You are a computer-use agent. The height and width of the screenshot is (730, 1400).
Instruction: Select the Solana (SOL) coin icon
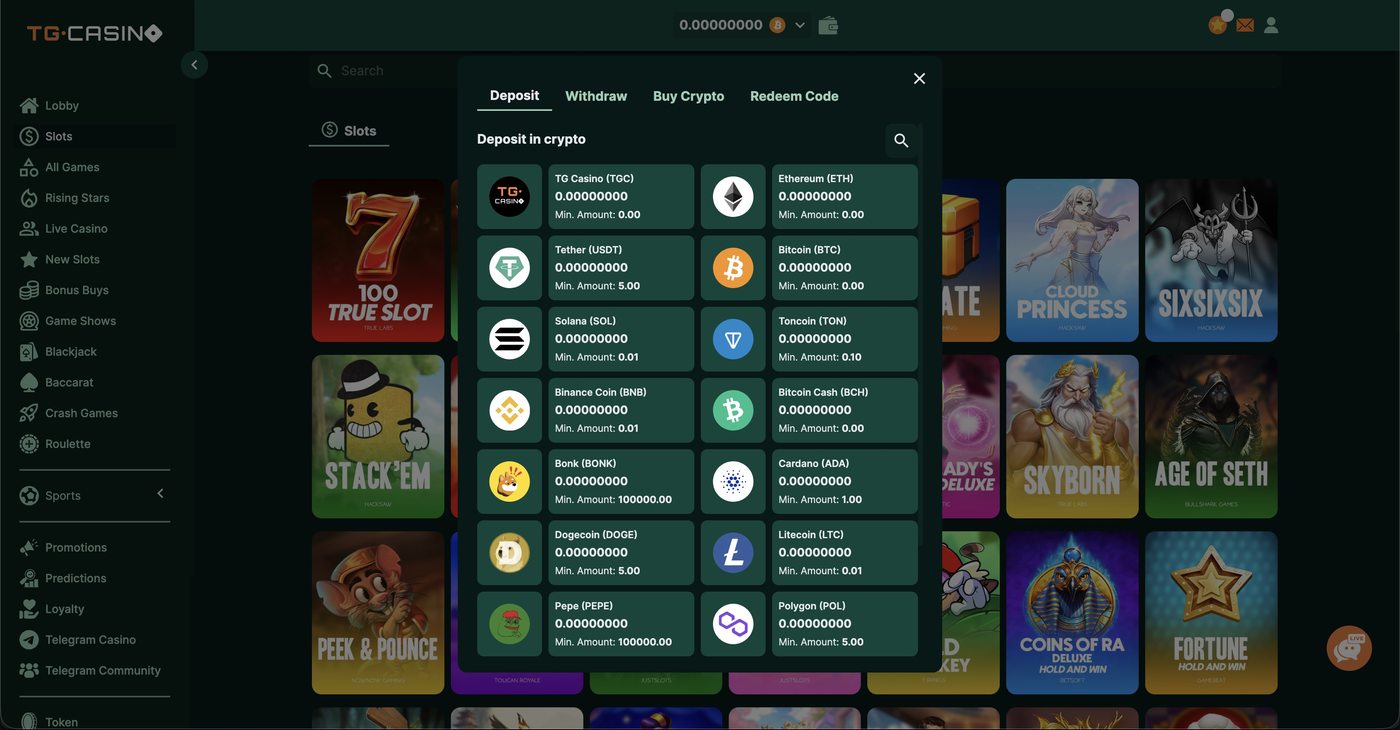510,339
